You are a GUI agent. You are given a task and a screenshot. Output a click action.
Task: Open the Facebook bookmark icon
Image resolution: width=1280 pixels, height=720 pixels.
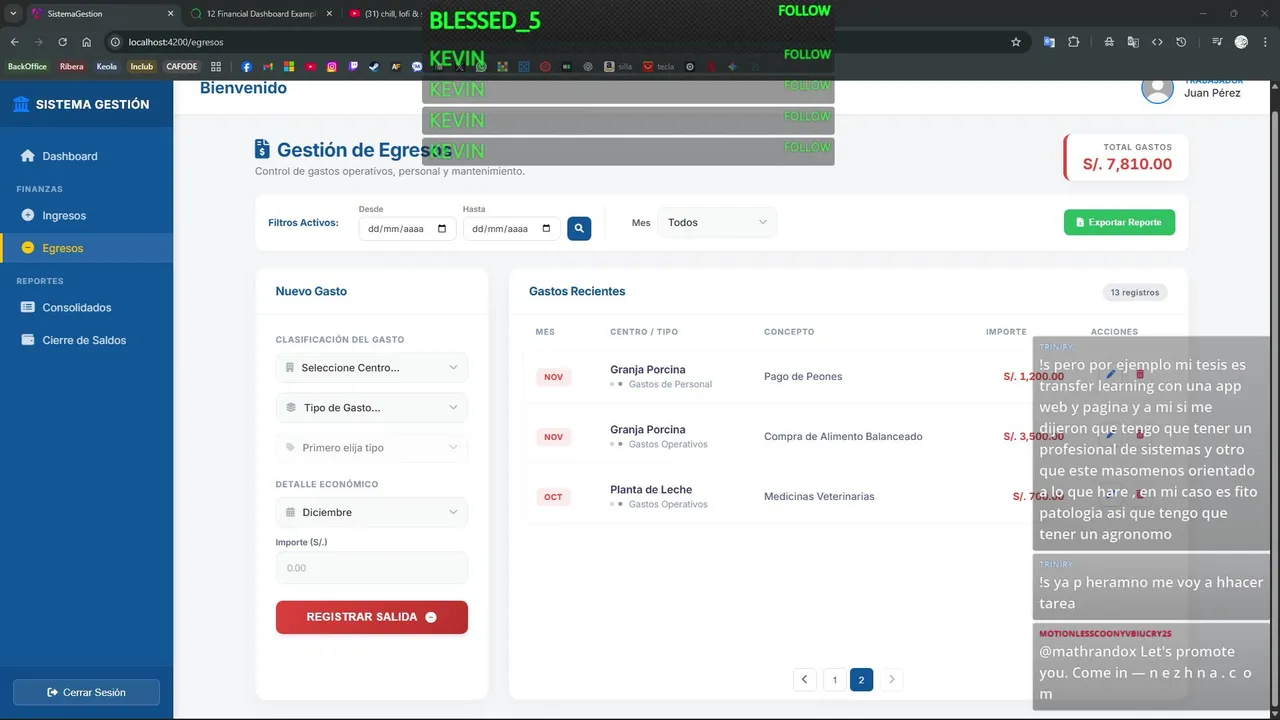[247, 67]
